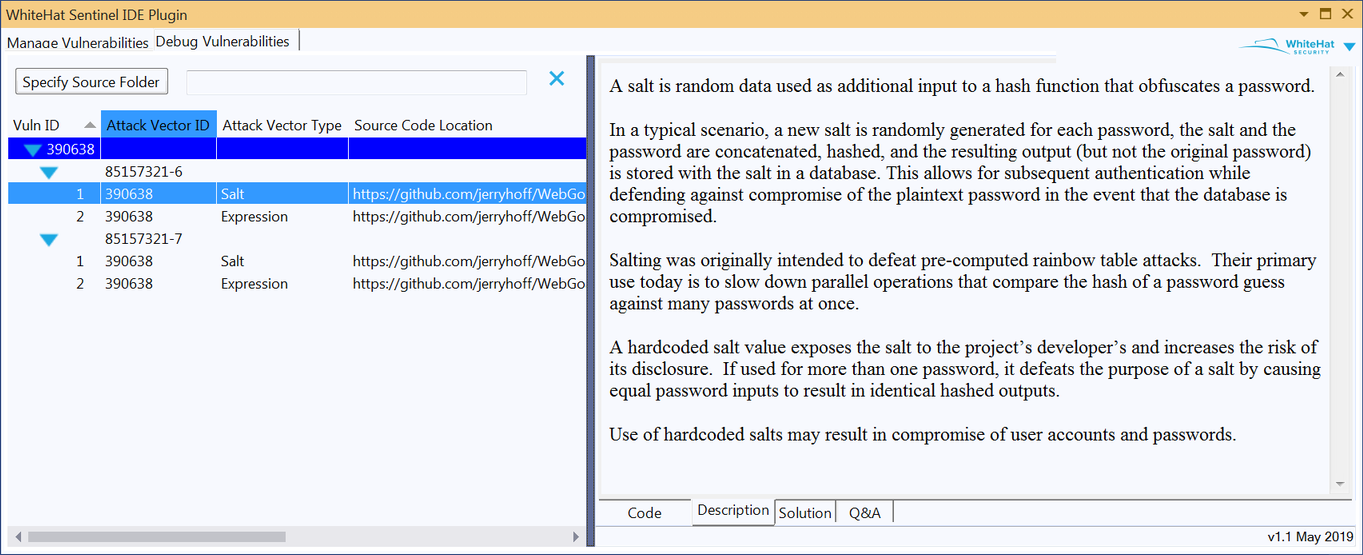Open the blue dropdown arrow beside WhiteHat logo
The width and height of the screenshot is (1363, 555).
[x=1350, y=47]
